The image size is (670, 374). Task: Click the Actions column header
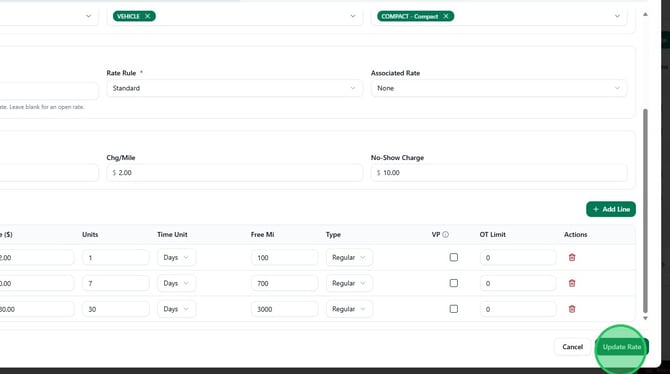pyautogui.click(x=576, y=234)
